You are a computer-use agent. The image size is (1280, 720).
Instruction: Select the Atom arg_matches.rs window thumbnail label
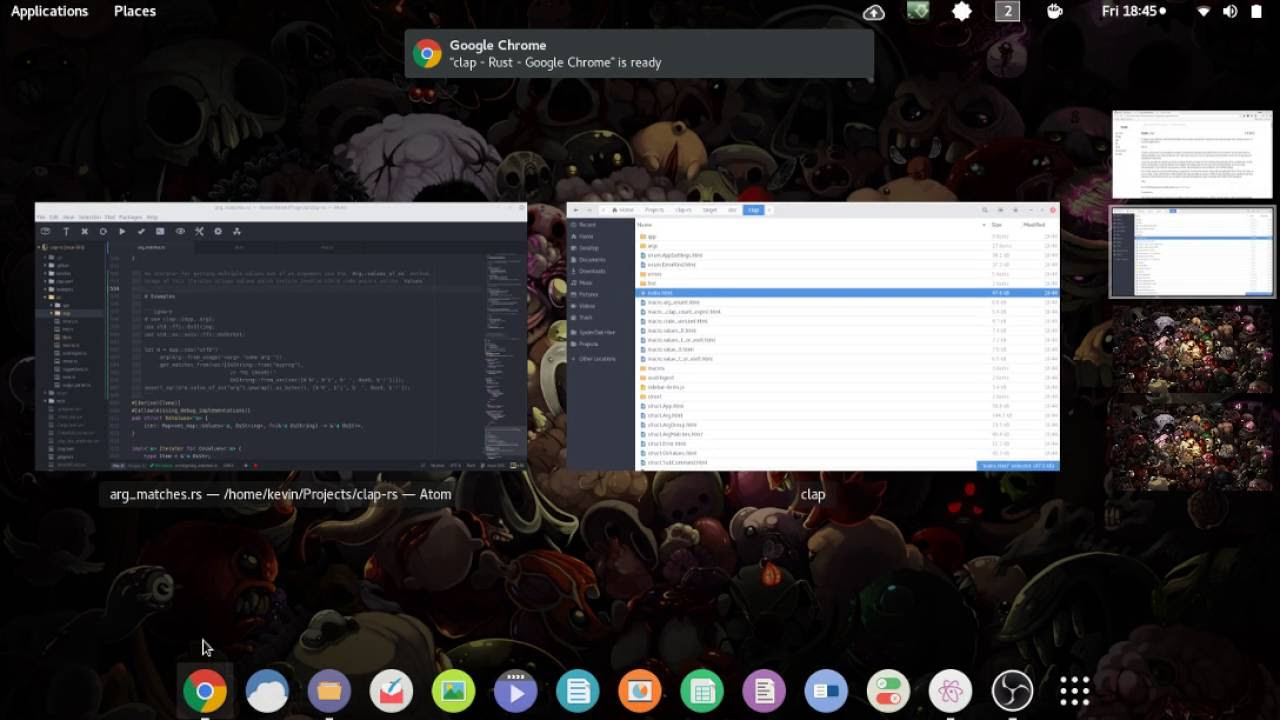tap(281, 494)
